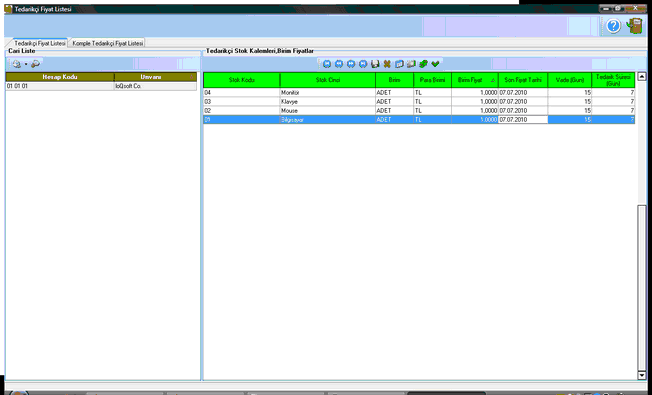Click the Vade value 15 in Mouse row
Screen dimensions: 652x395
pyautogui.click(x=570, y=111)
